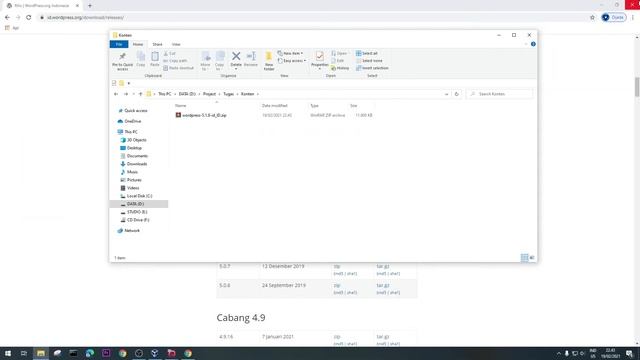Switch to the Share ribbon tab

[157, 44]
